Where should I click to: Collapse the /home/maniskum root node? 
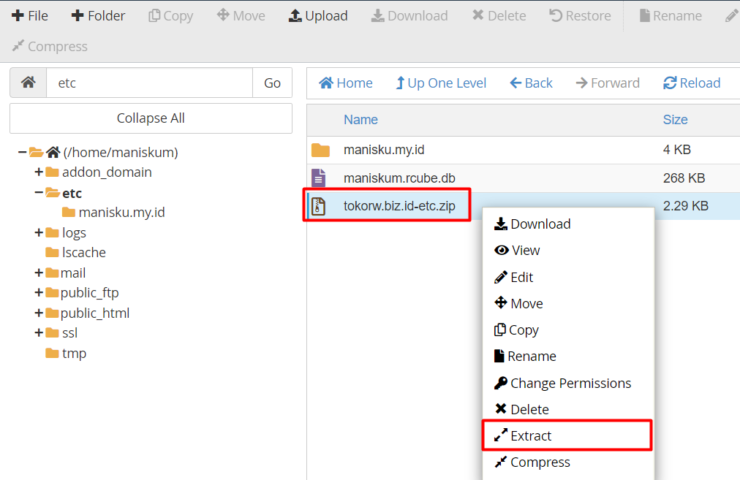point(22,152)
